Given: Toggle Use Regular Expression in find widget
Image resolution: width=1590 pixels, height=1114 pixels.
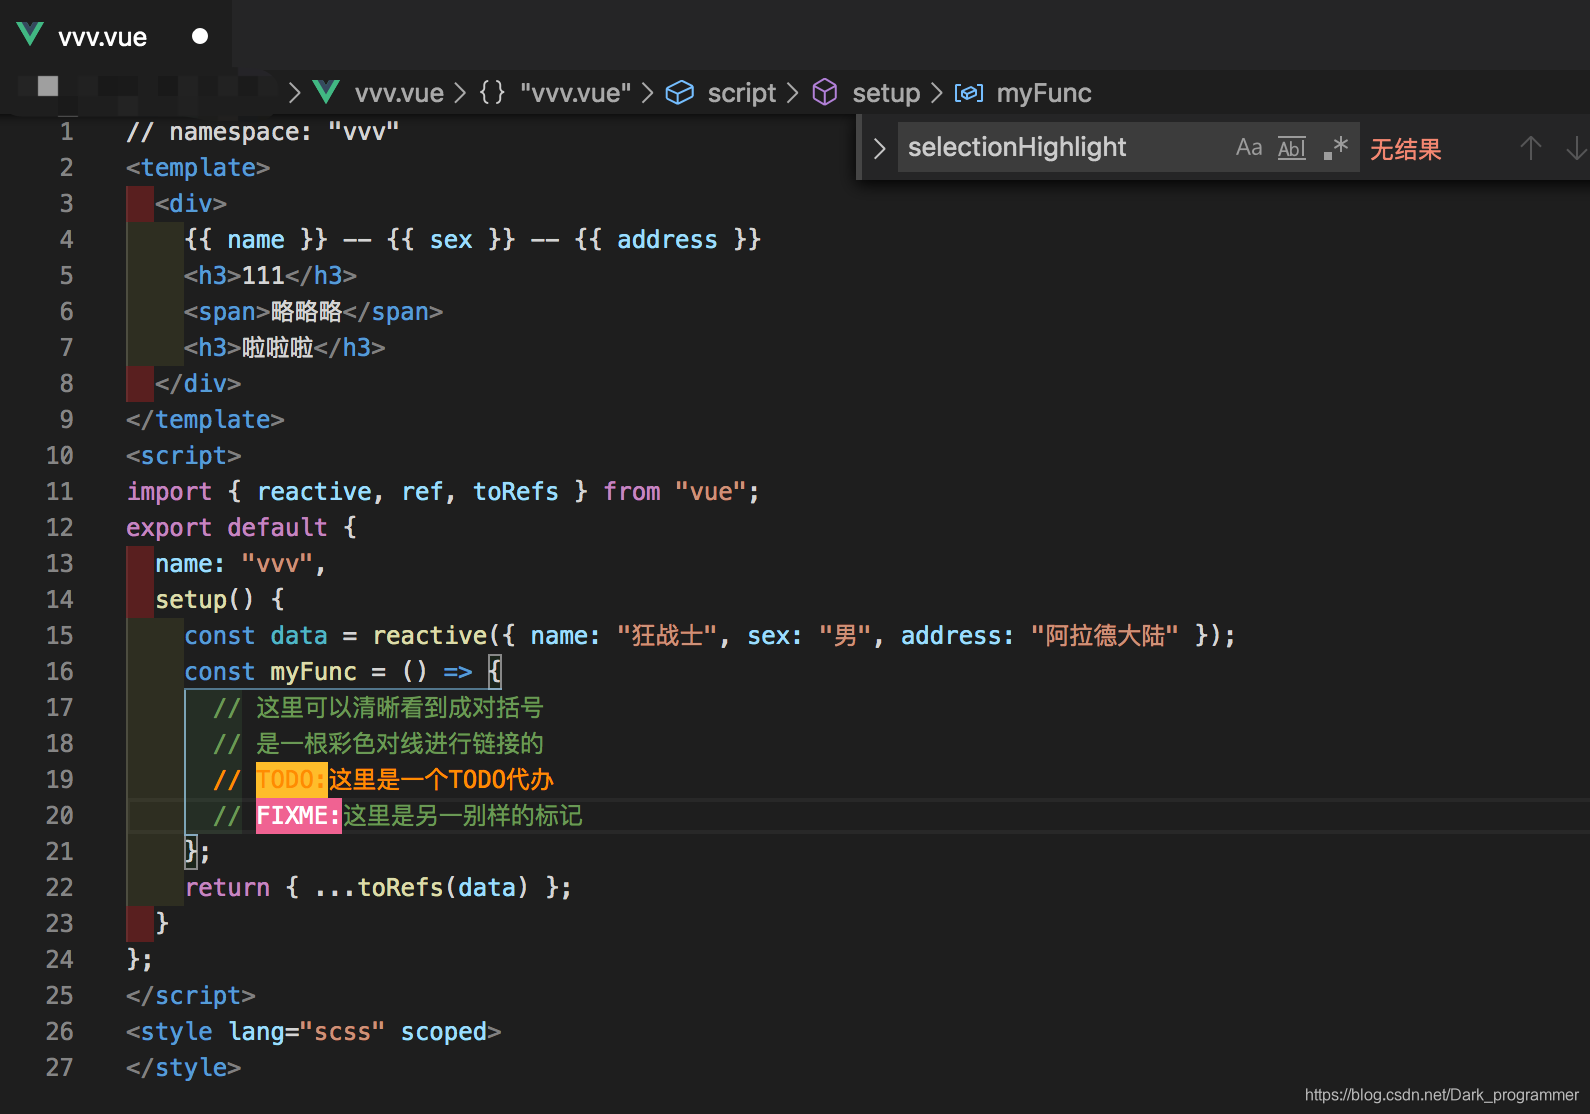Looking at the screenshot, I should [1335, 148].
